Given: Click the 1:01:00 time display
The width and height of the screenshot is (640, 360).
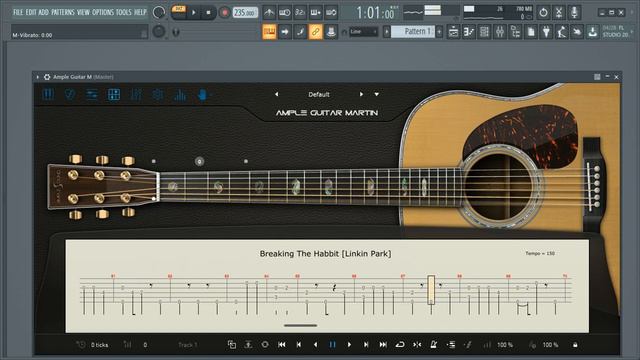Looking at the screenshot, I should (376, 13).
